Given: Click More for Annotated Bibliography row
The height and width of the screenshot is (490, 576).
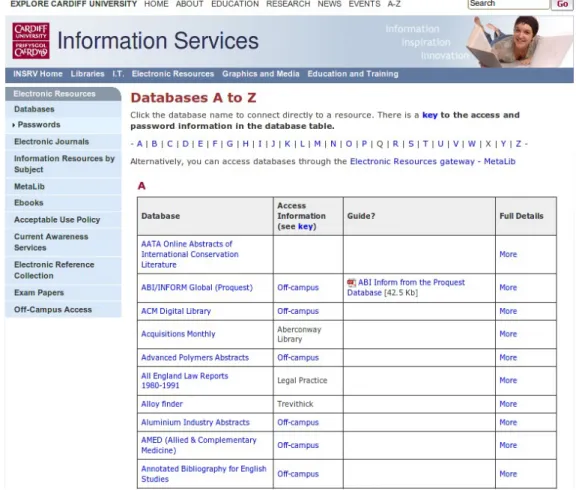Looking at the screenshot, I should pyautogui.click(x=508, y=473).
